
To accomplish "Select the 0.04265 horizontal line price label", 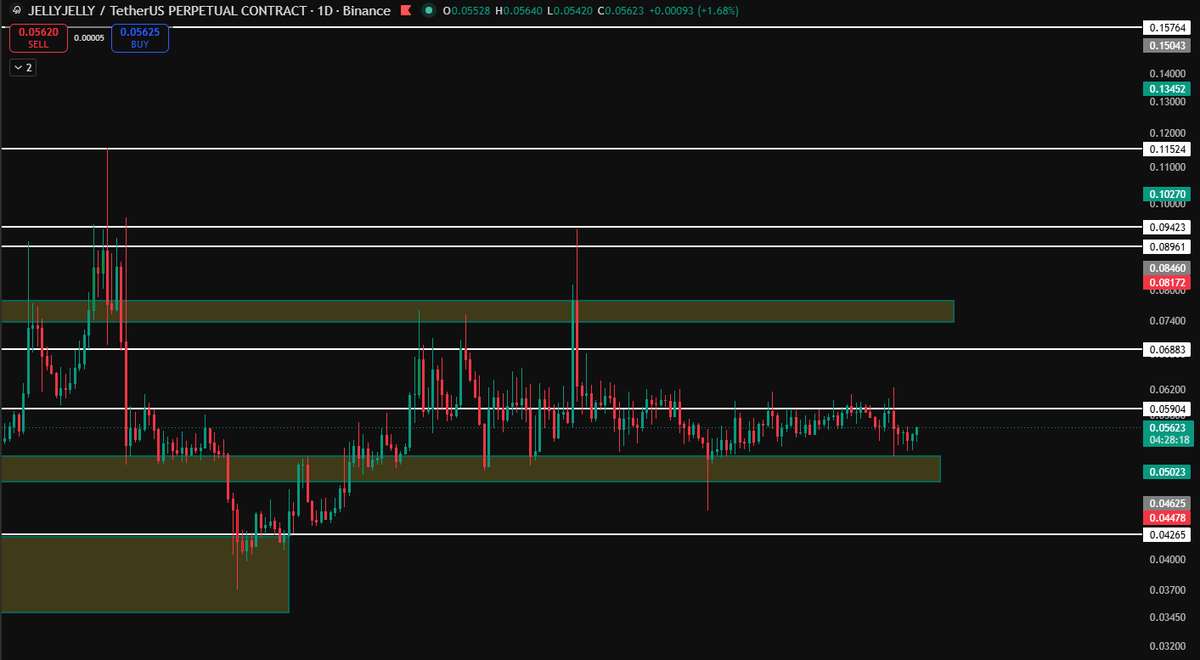I will point(1167,535).
